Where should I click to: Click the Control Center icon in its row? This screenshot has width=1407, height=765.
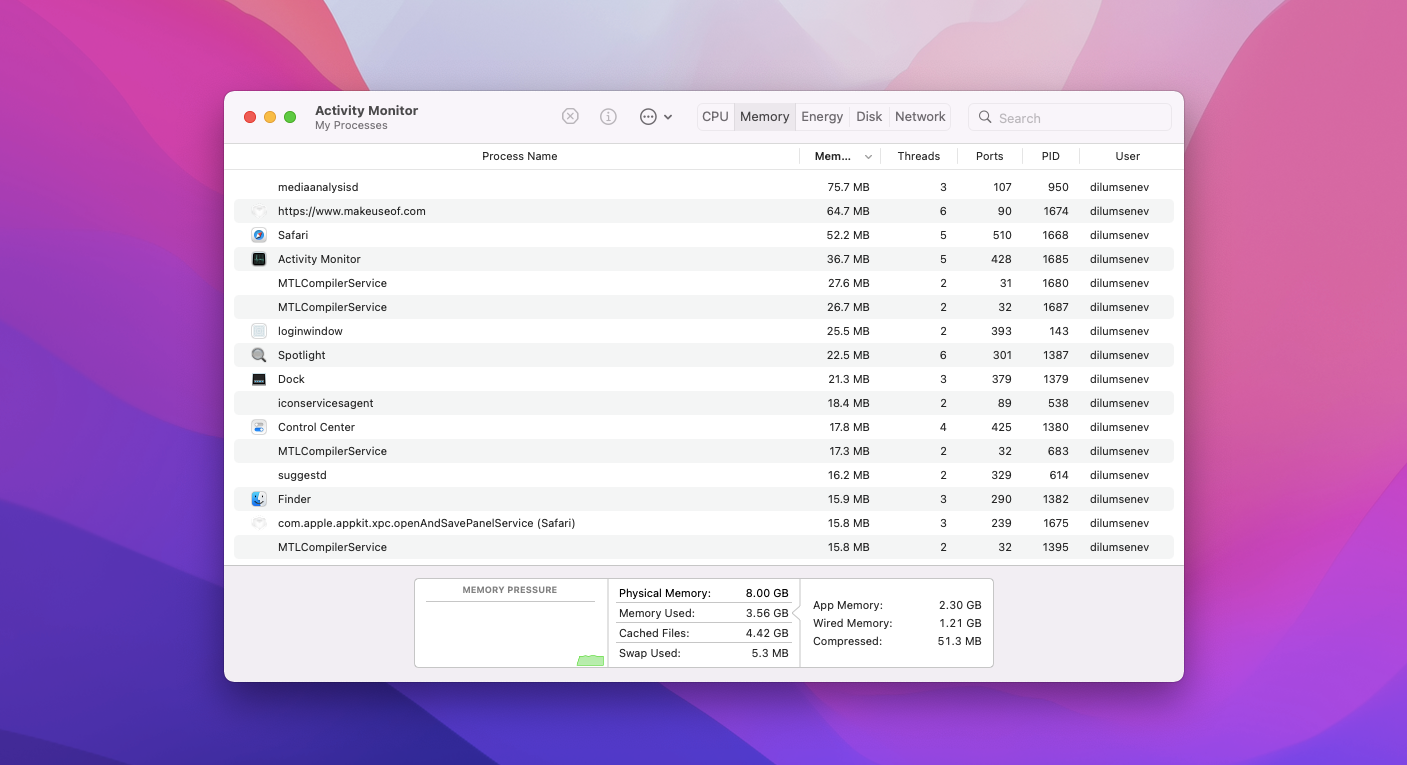(259, 427)
